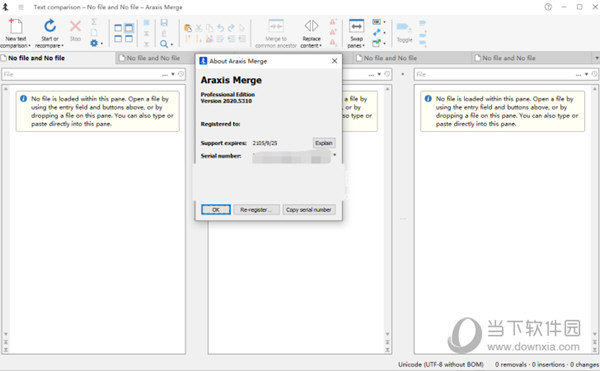Click the Swap panes icon
Image resolution: width=600 pixels, height=371 pixels.
[356, 26]
